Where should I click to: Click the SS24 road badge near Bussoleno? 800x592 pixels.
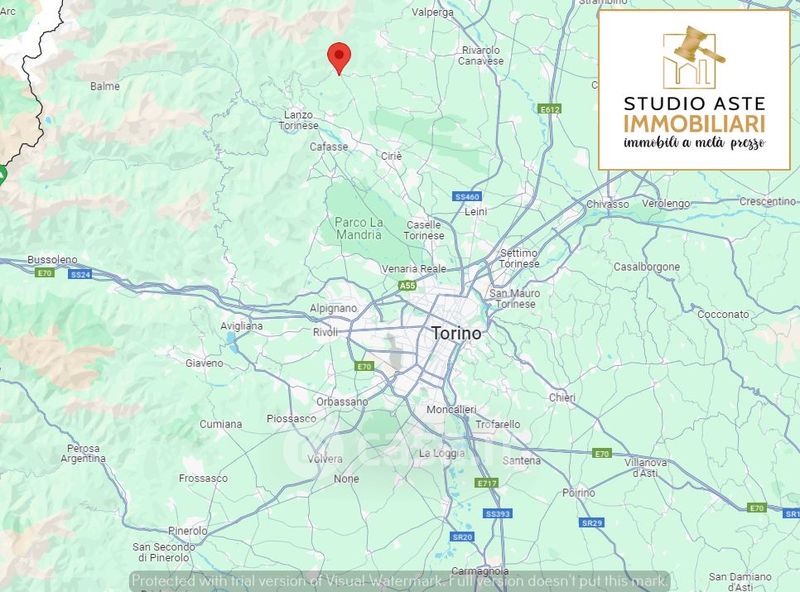pyautogui.click(x=80, y=274)
